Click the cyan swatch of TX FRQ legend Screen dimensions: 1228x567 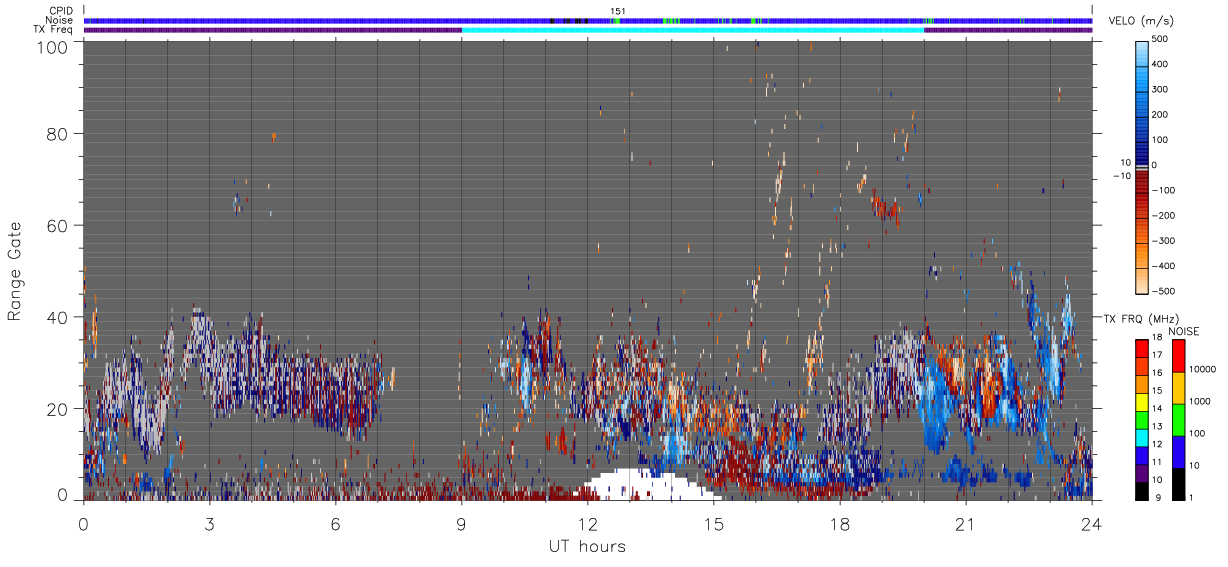pyautogui.click(x=1142, y=438)
